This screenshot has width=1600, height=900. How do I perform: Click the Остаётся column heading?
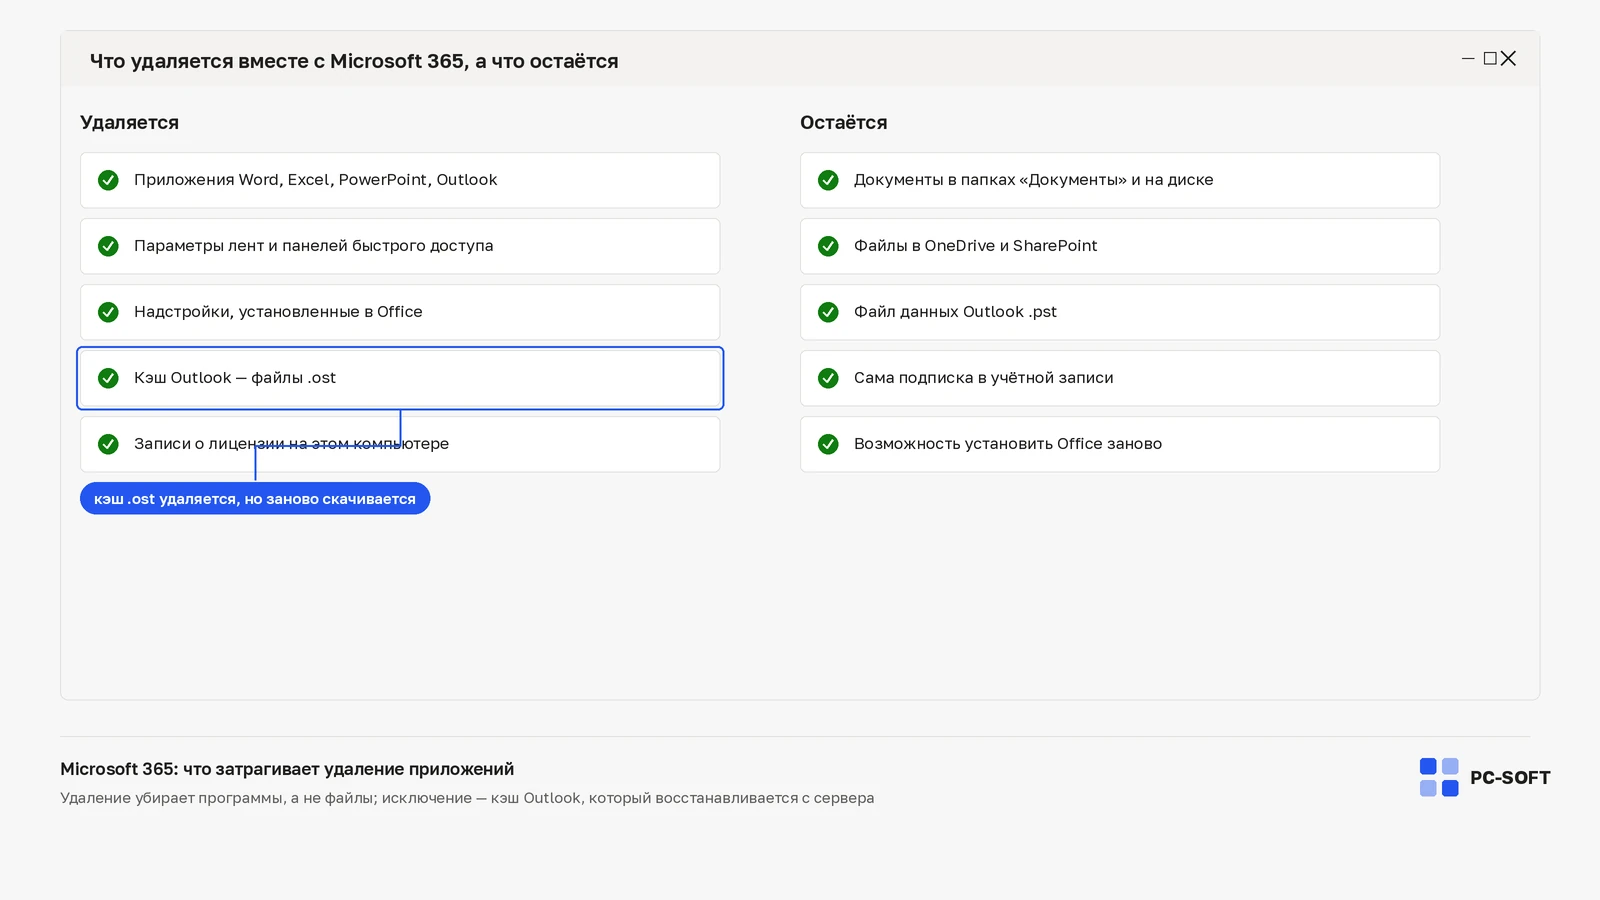pos(843,123)
